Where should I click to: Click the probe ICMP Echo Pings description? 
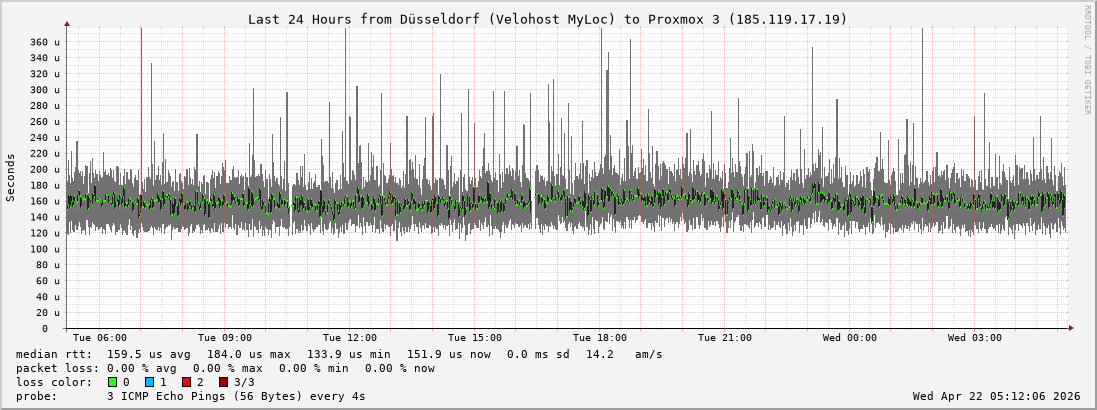190,396
